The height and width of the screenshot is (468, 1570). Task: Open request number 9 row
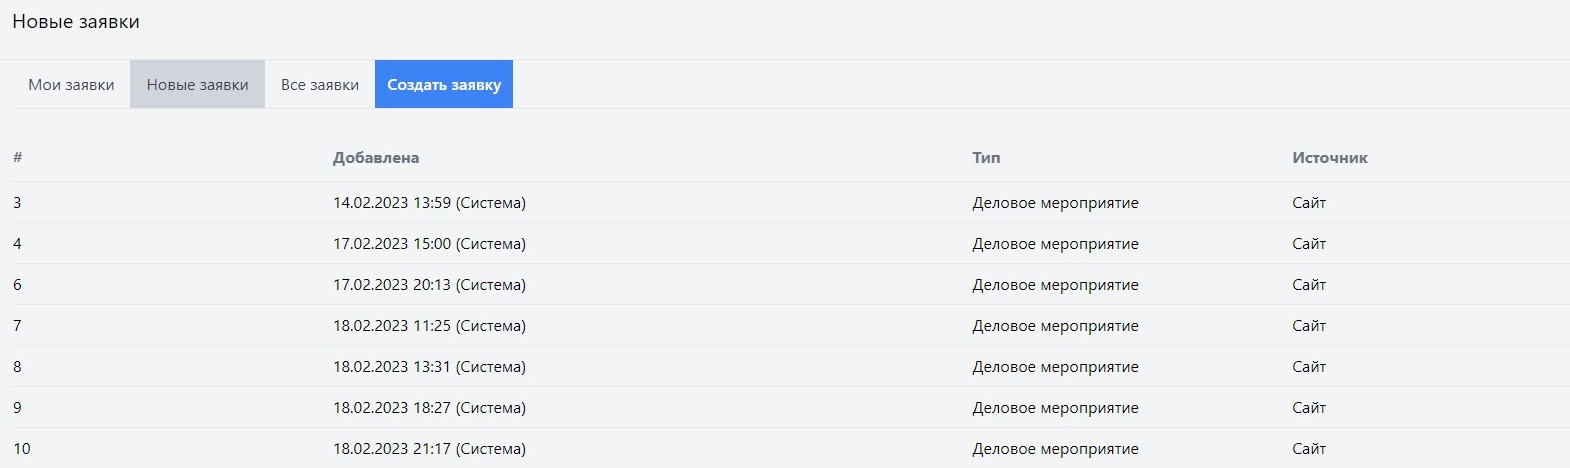click(17, 408)
